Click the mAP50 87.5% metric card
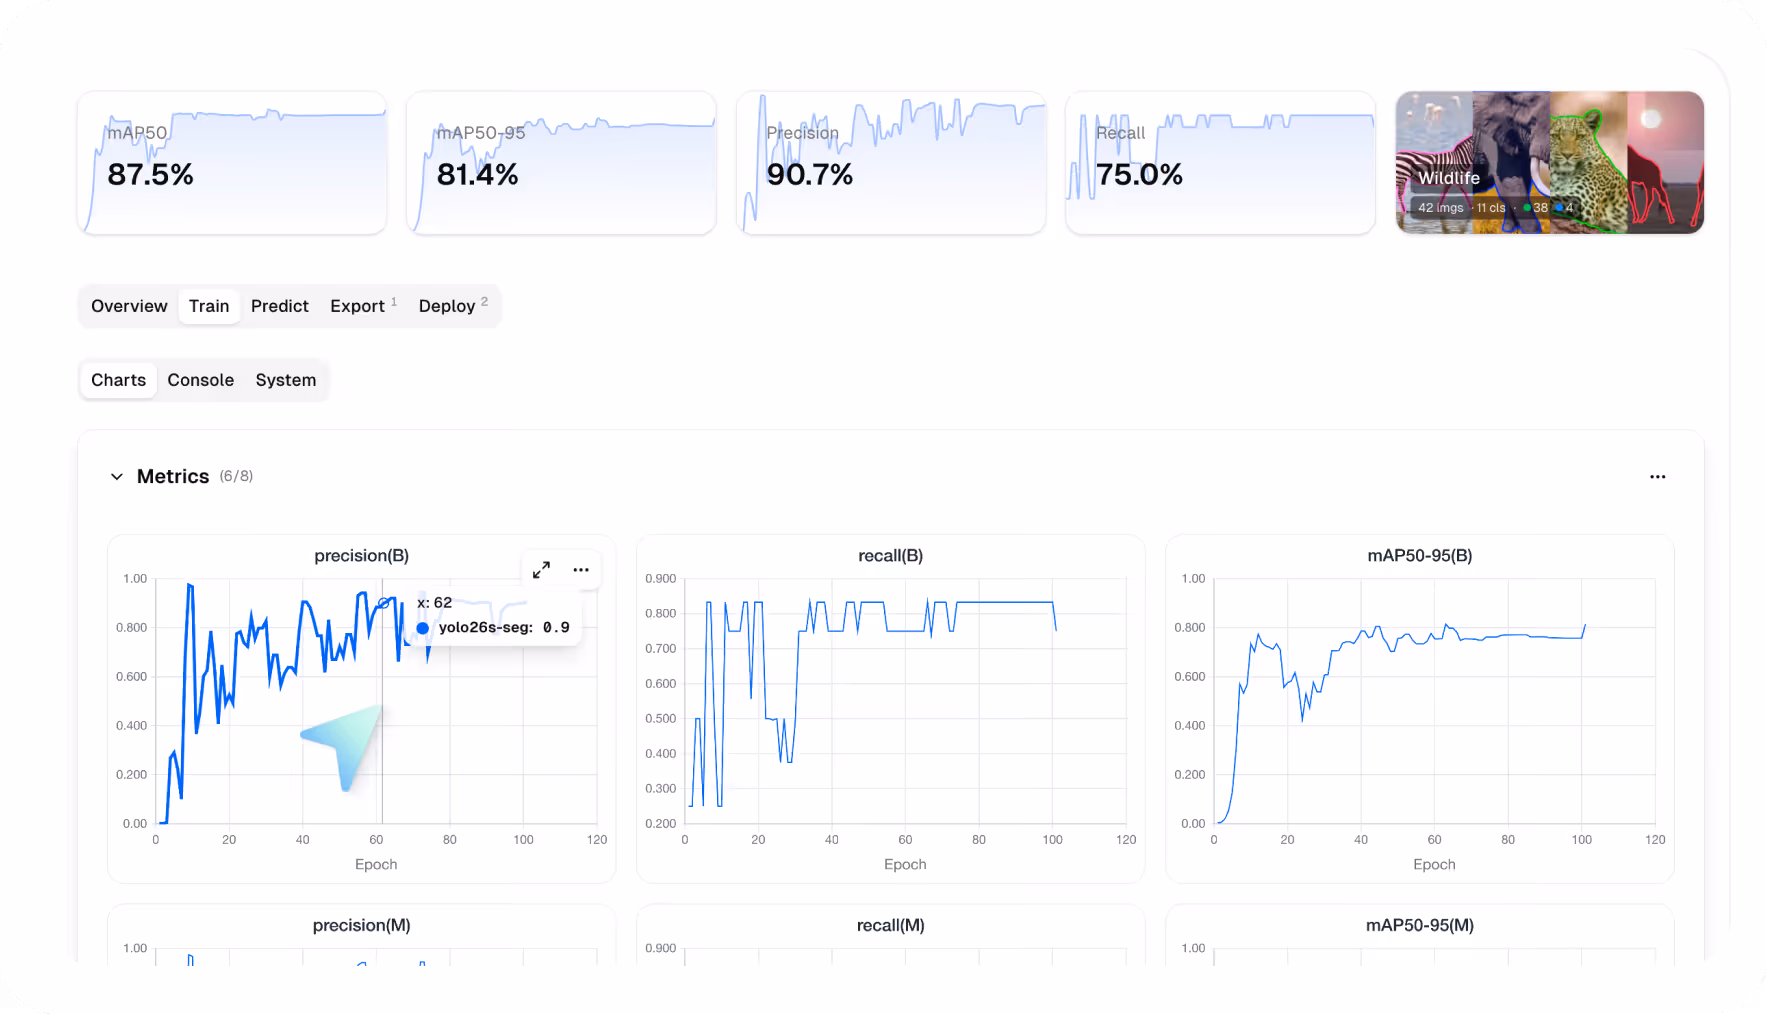1767x1014 pixels. 232,163
